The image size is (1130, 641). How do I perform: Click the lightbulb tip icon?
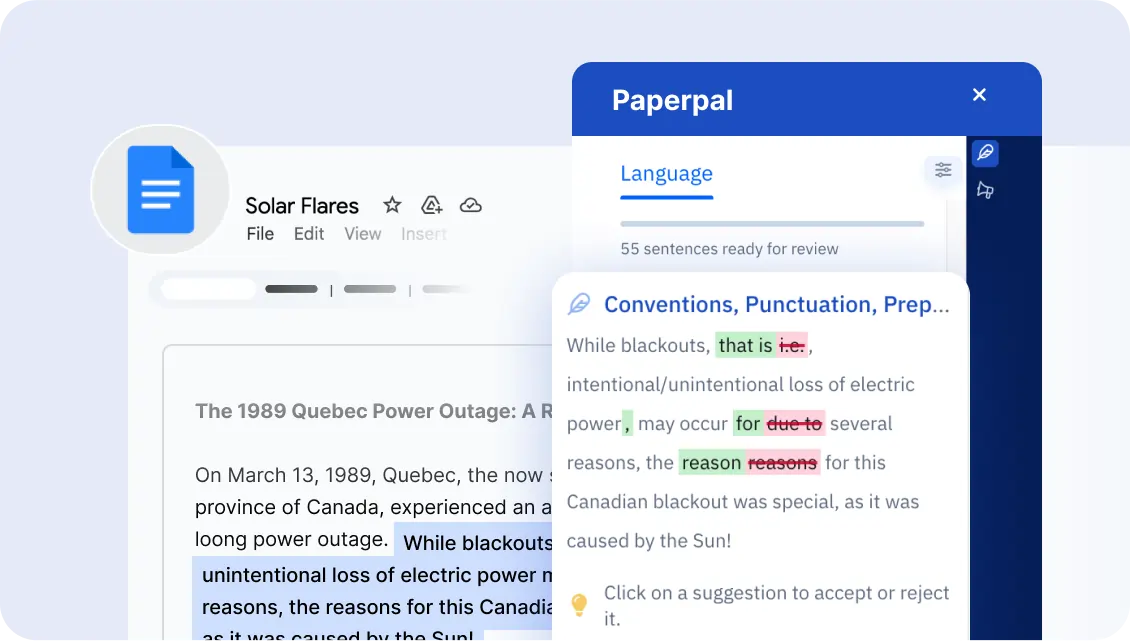(578, 604)
